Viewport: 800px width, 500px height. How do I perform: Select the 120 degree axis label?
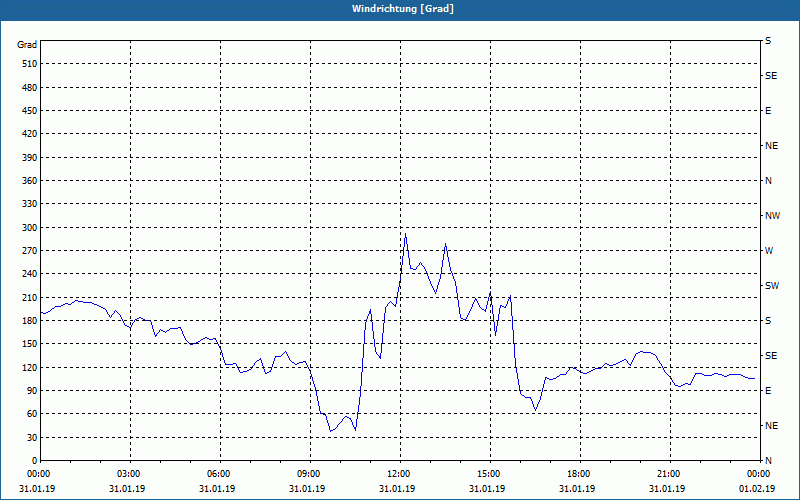[x=30, y=367]
